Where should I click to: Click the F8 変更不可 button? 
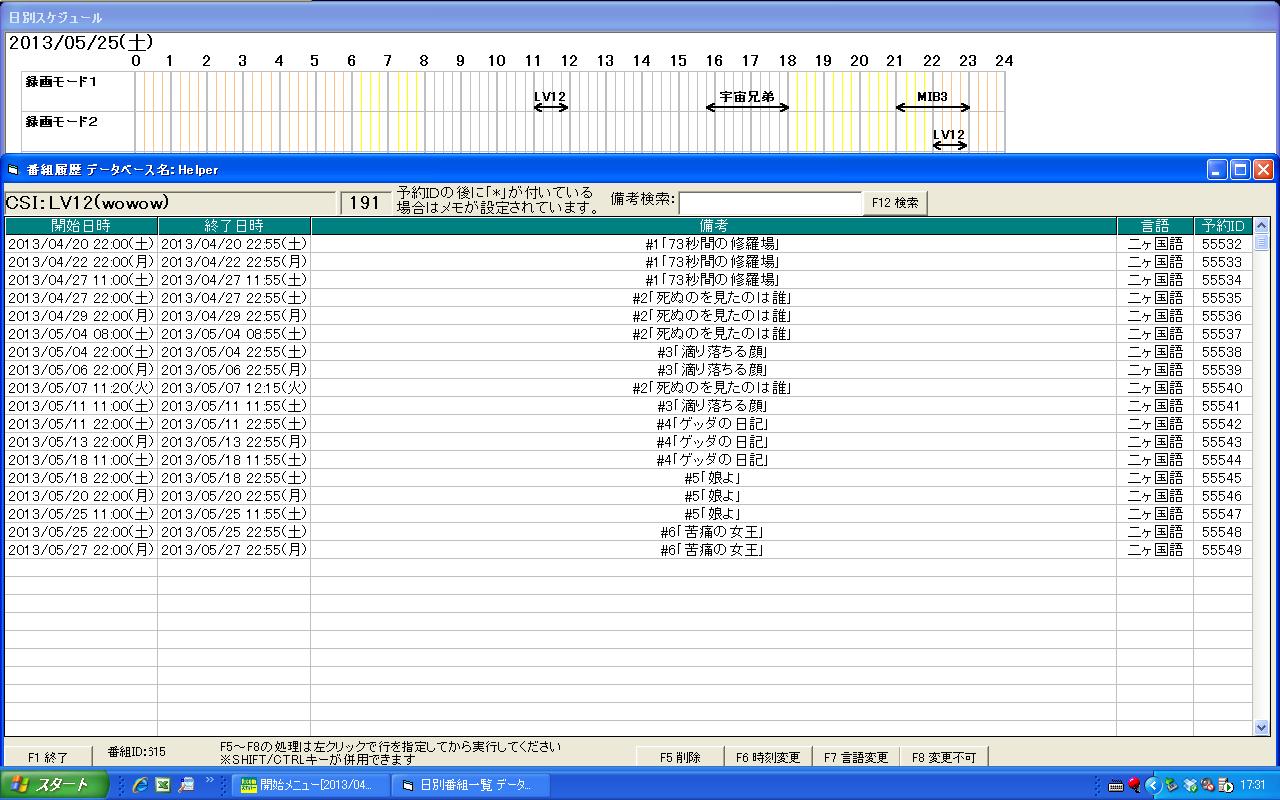(x=944, y=757)
